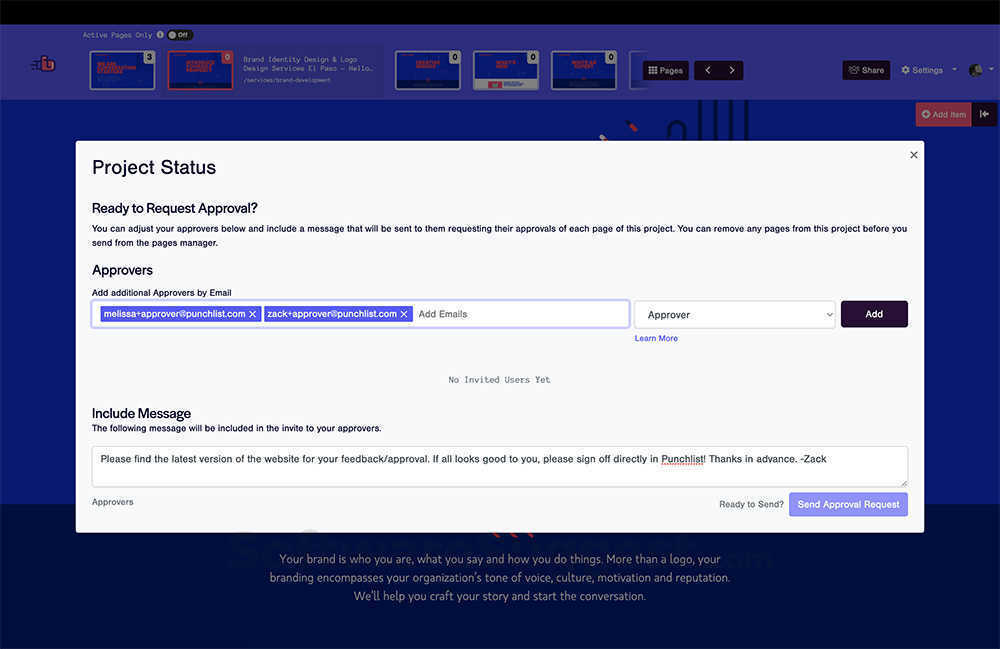
Task: Click the Share icon button
Action: [x=854, y=70]
